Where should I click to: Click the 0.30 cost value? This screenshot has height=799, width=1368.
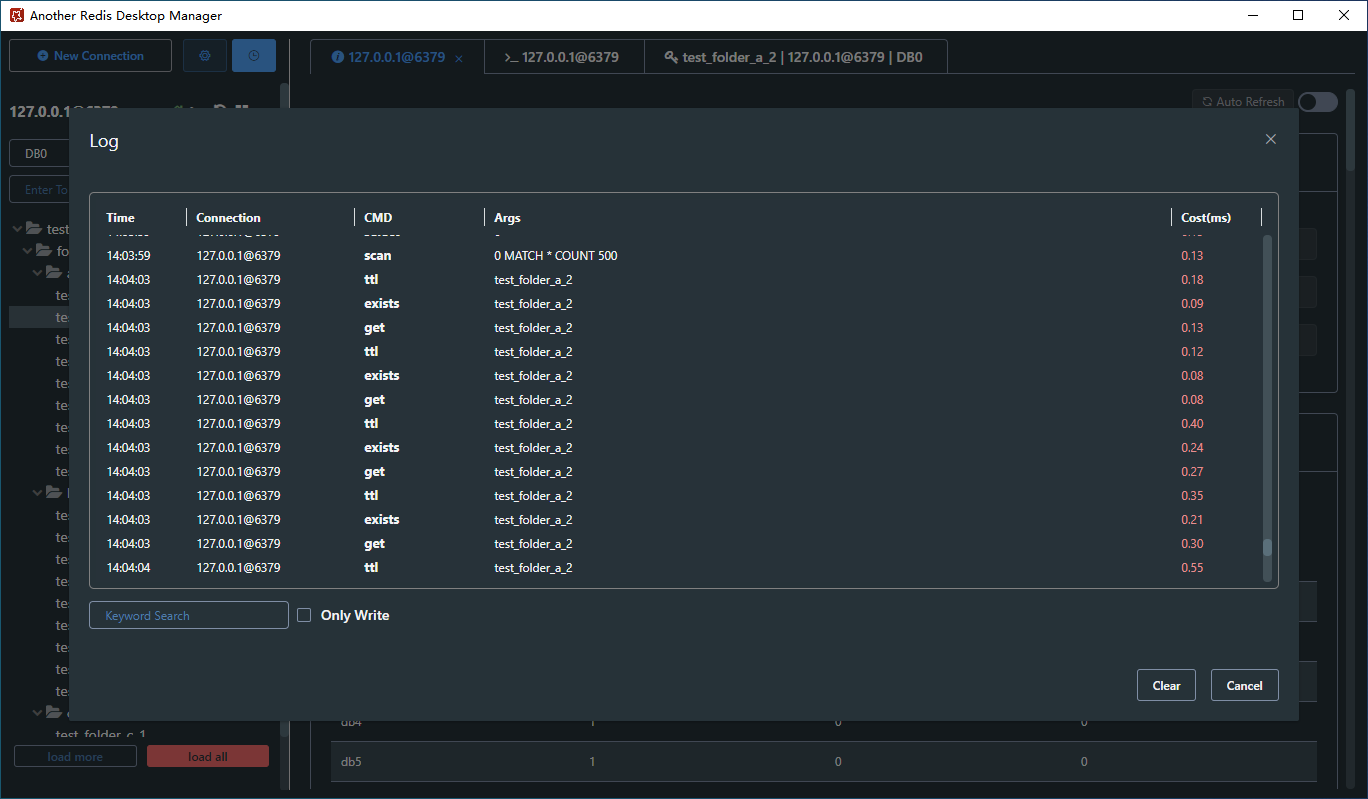tap(1192, 544)
